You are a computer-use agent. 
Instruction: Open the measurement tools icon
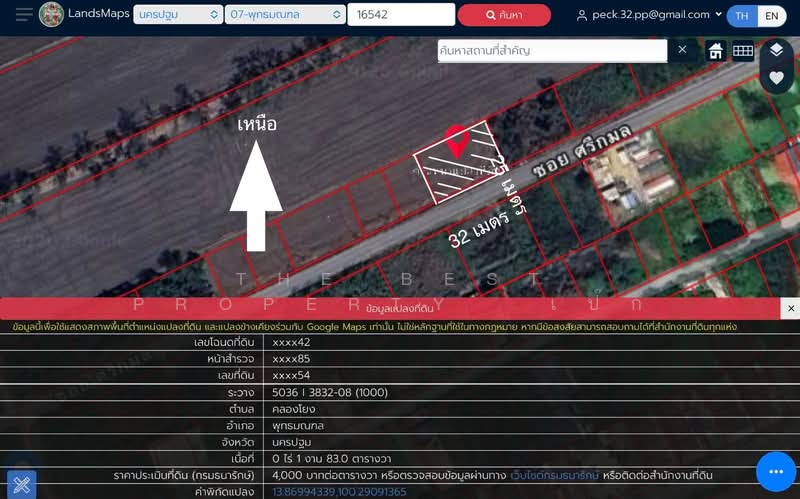[21, 485]
